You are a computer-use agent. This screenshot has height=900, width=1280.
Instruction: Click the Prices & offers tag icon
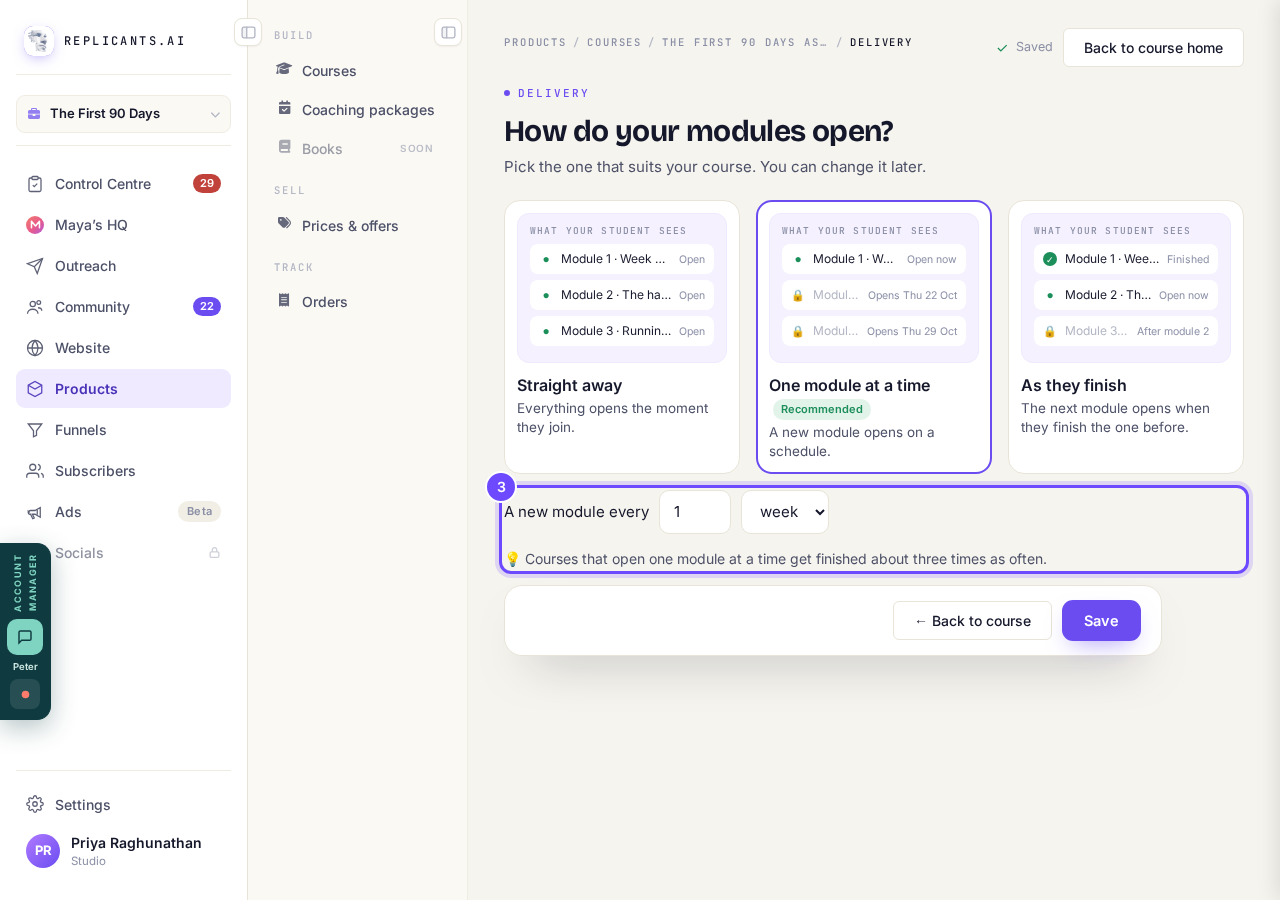pyautogui.click(x=285, y=224)
